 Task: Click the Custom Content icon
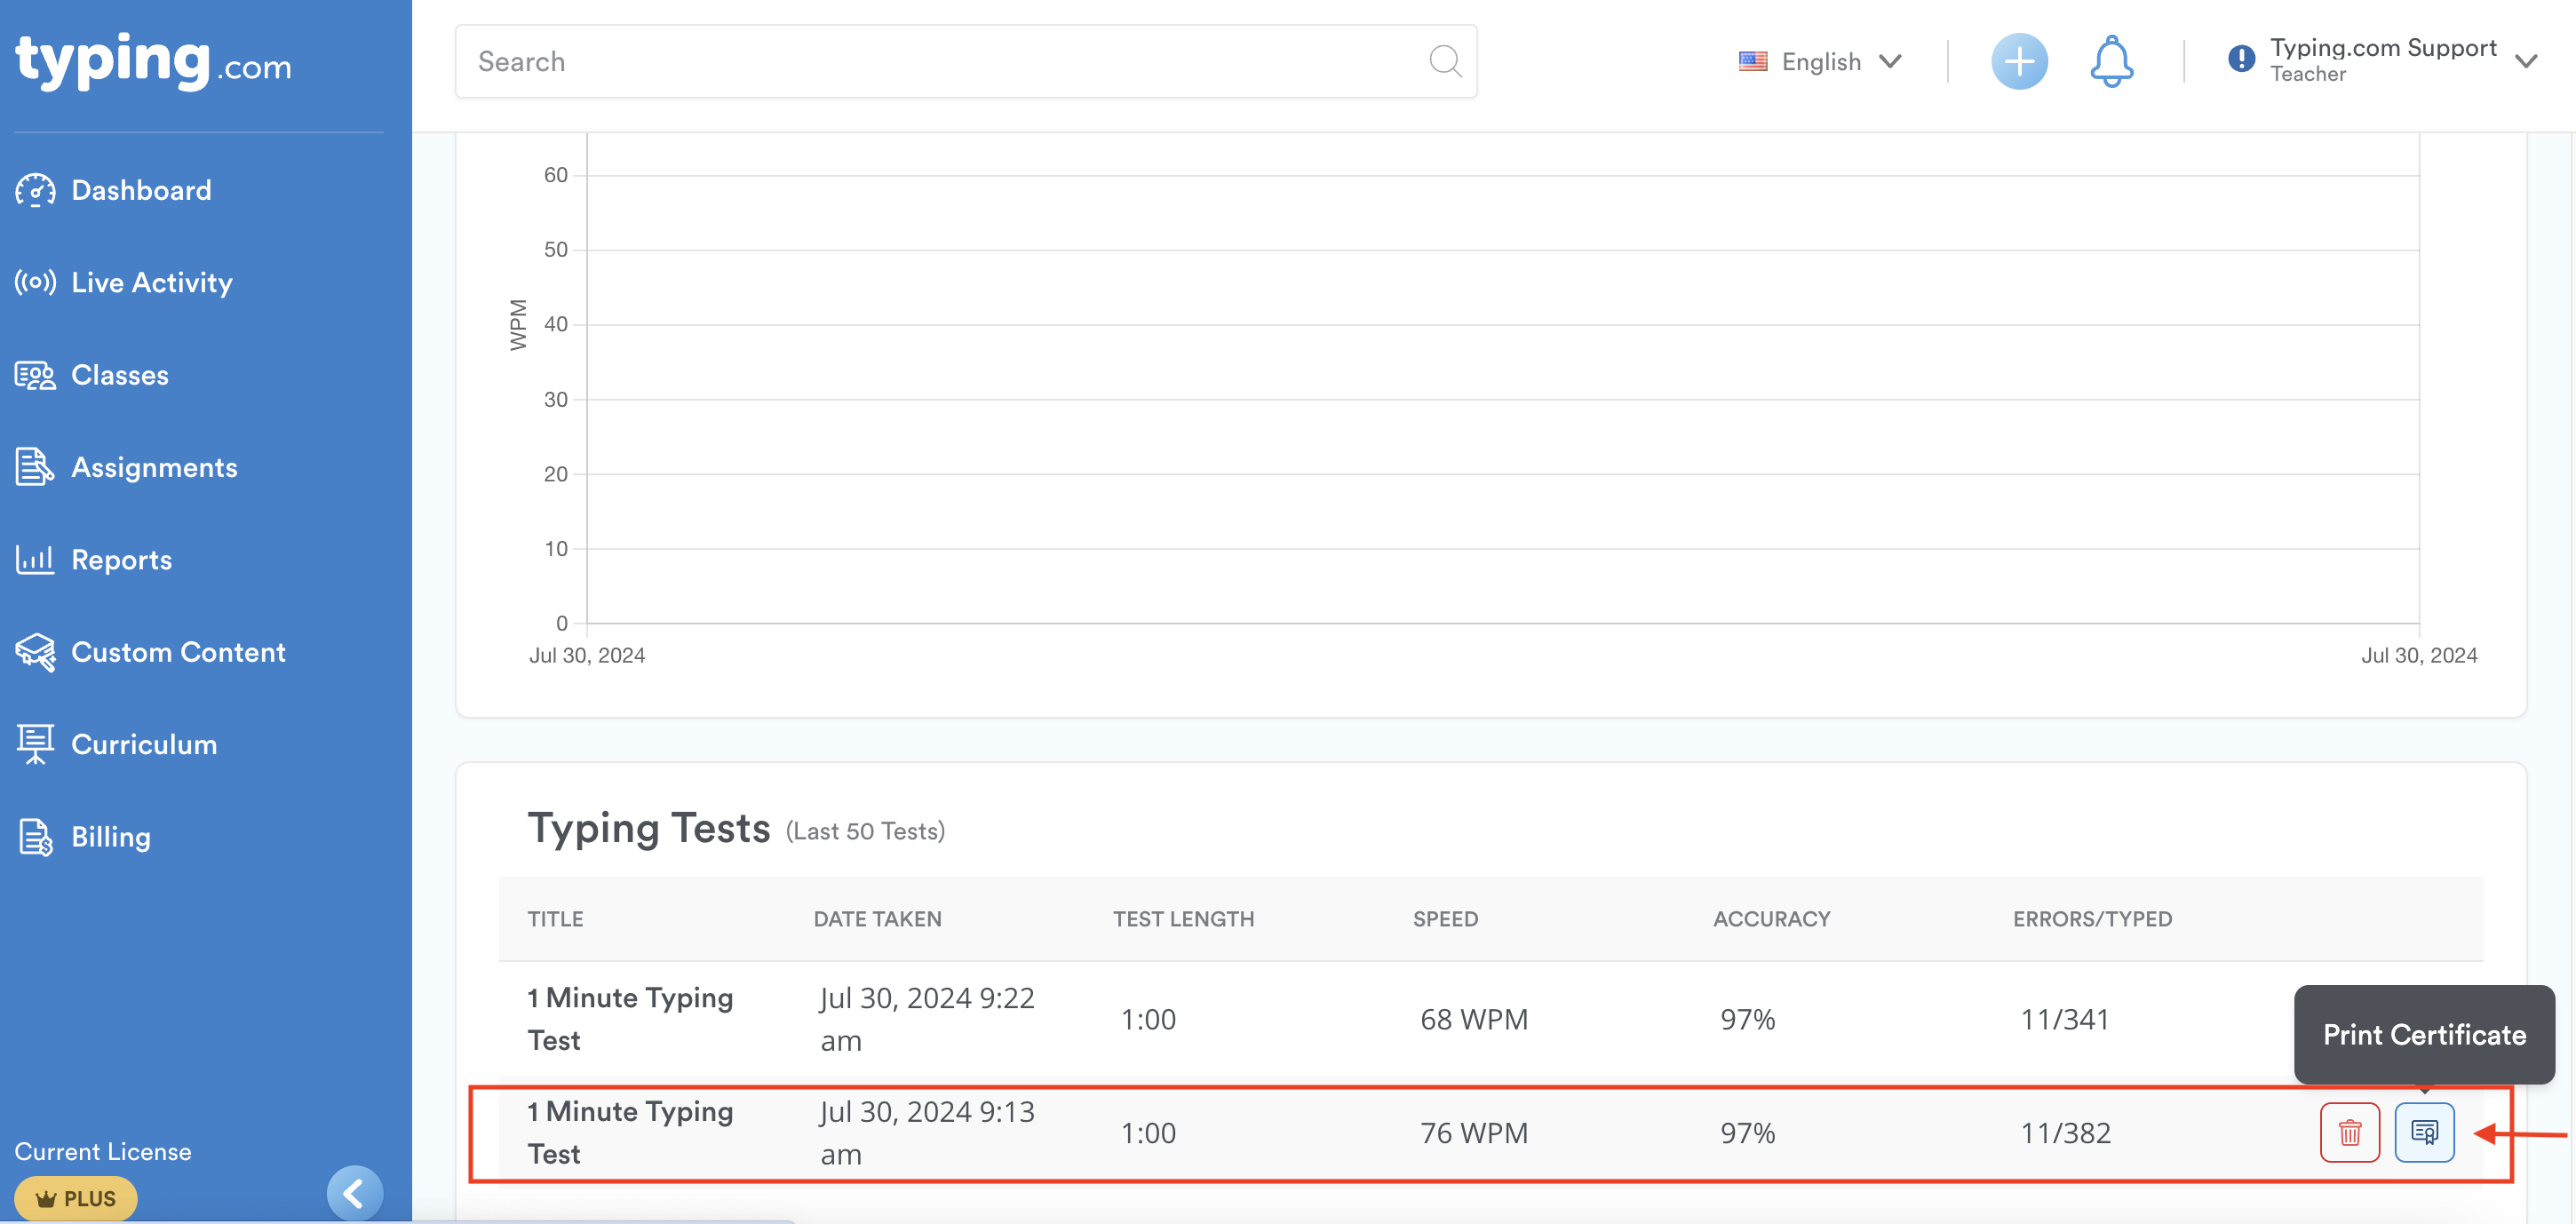(x=35, y=652)
